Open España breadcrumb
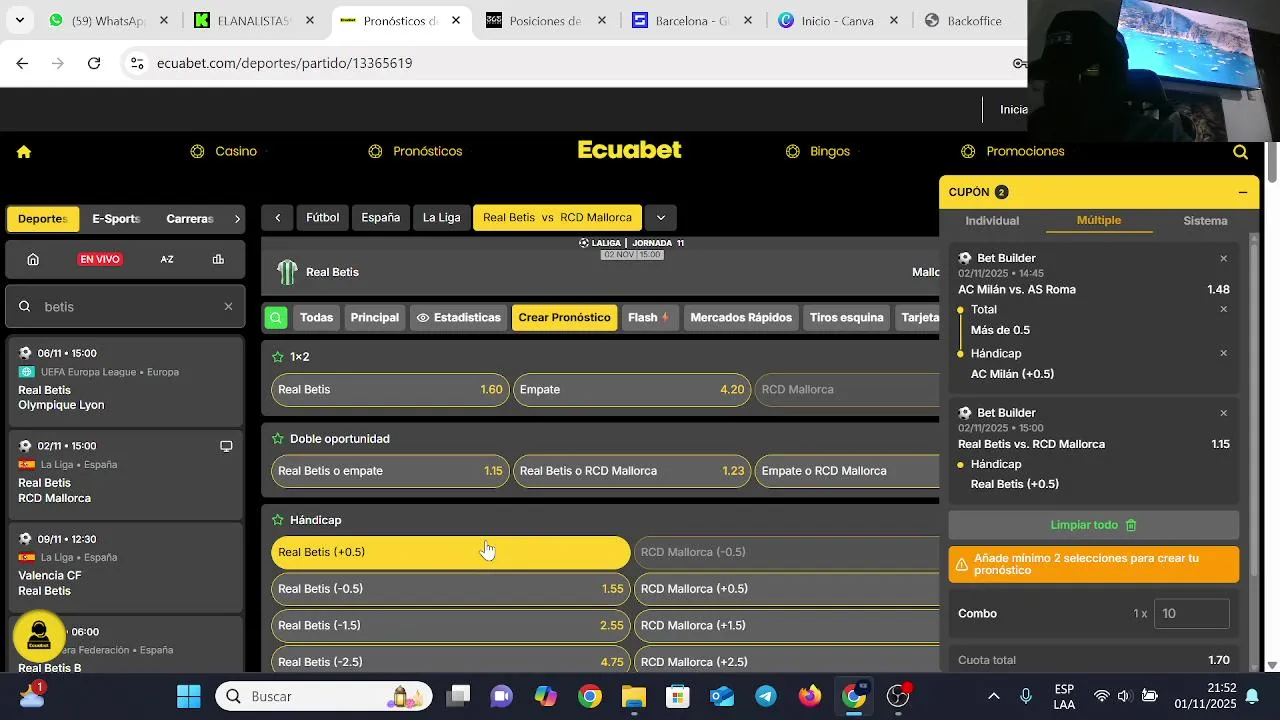This screenshot has width=1280, height=720. pyautogui.click(x=380, y=218)
